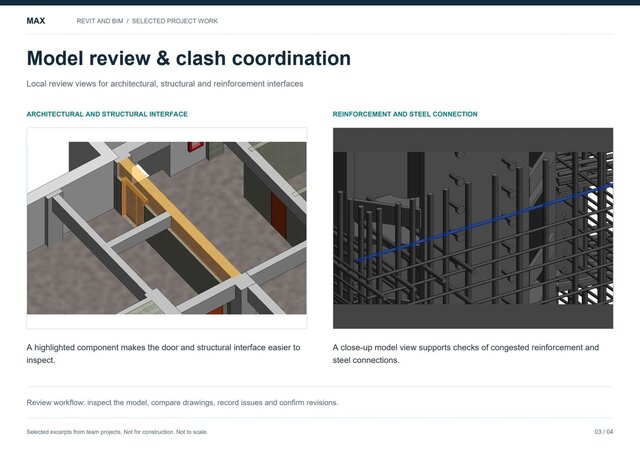The width and height of the screenshot is (640, 452).
Task: Click the 'REVIT AND BIM' breadcrumb text
Action: pos(100,21)
